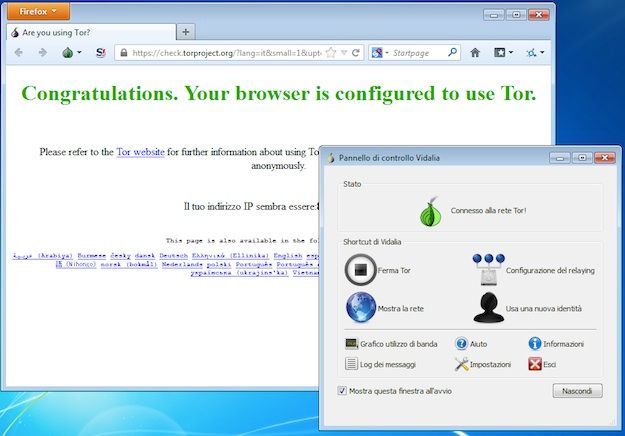
Task: Close the Firefox browser window
Action: point(539,15)
